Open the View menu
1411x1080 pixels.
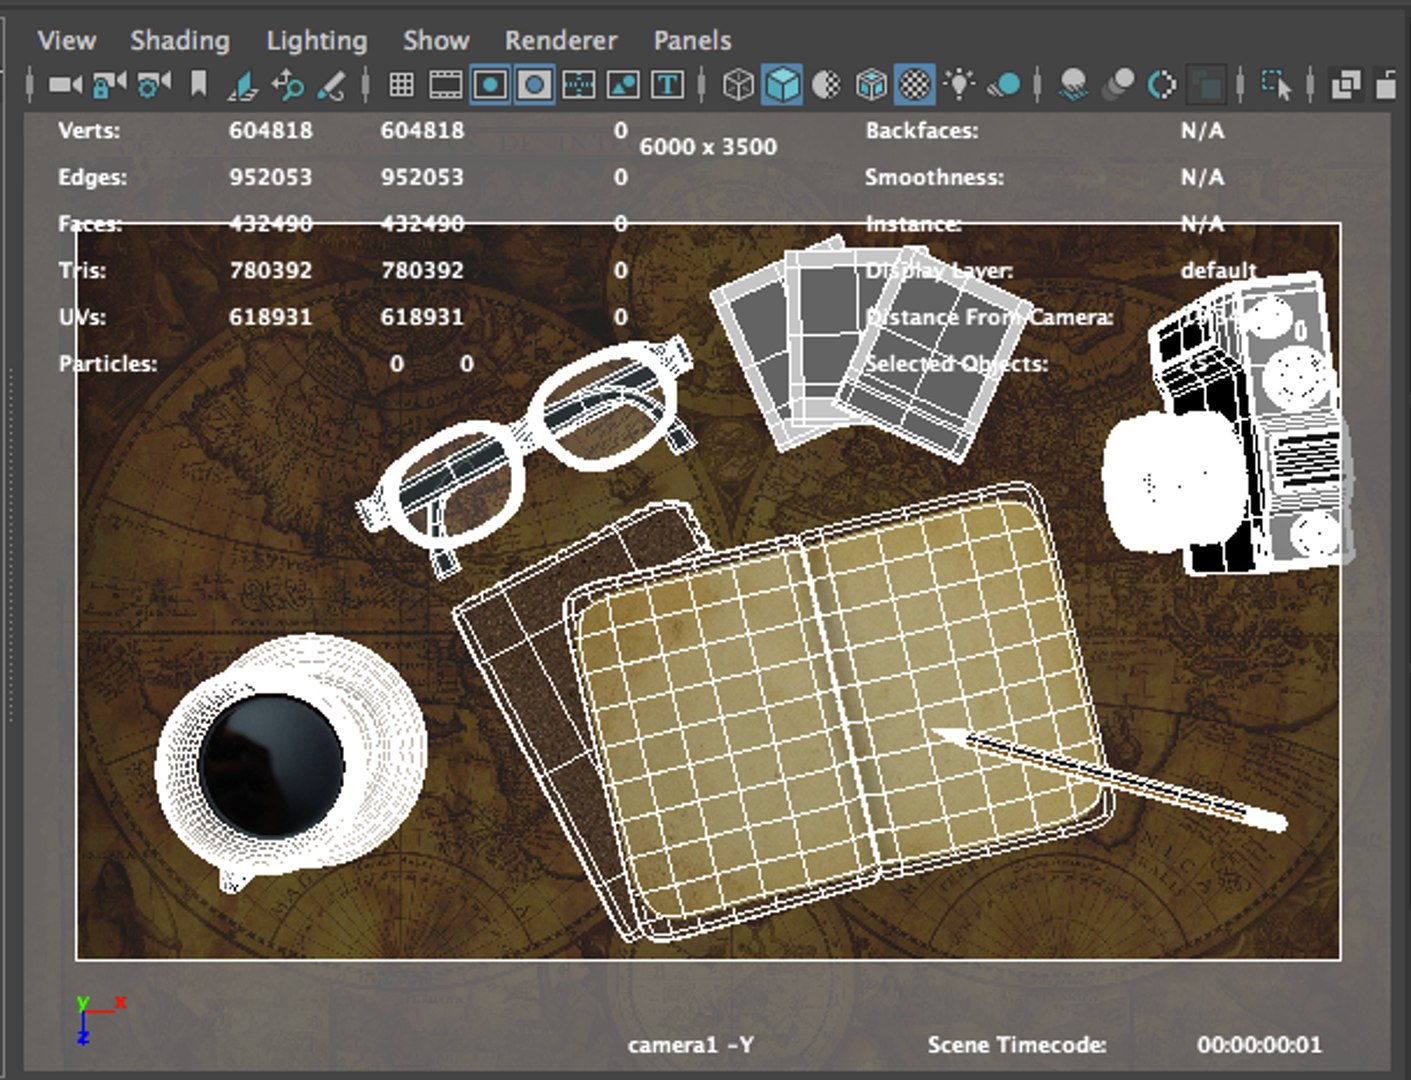pyautogui.click(x=67, y=40)
